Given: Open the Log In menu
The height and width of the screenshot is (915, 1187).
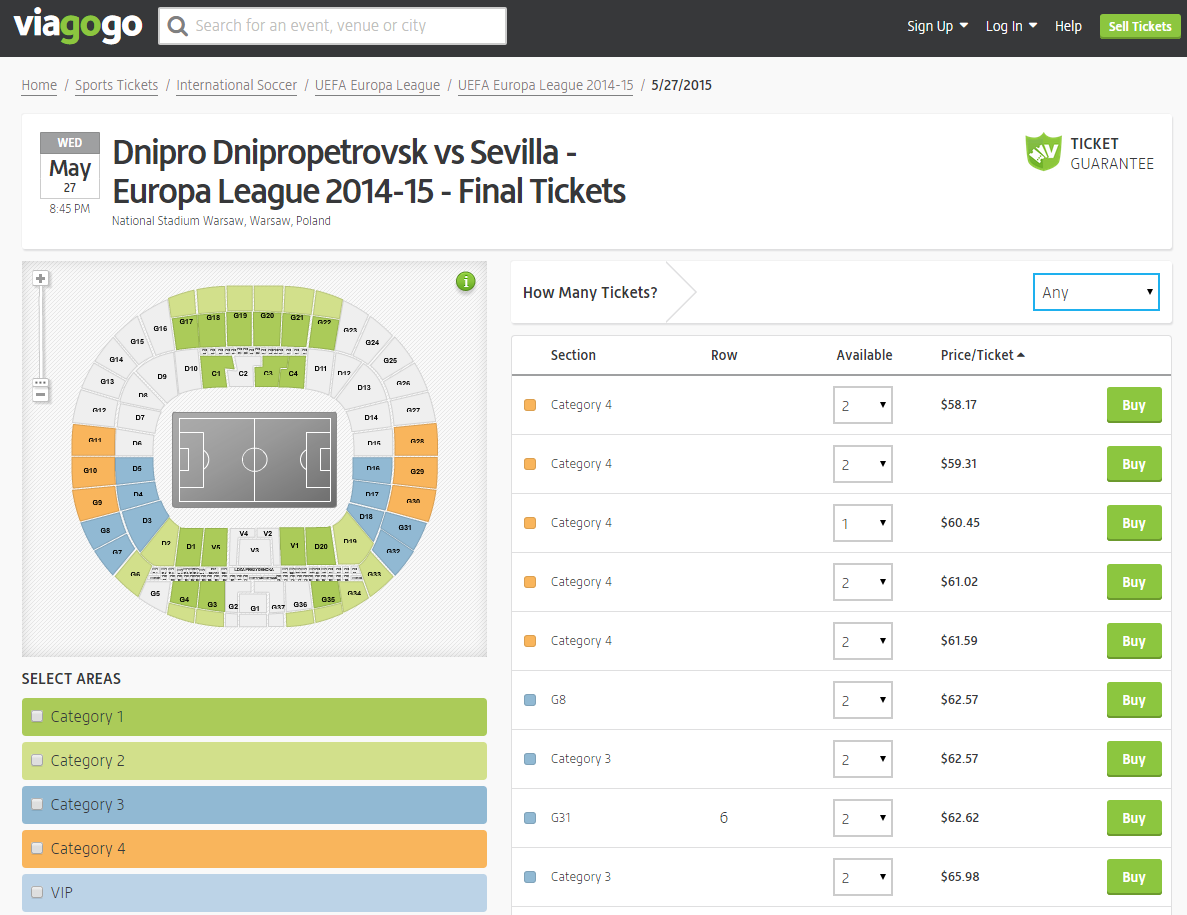Looking at the screenshot, I should [x=1011, y=26].
